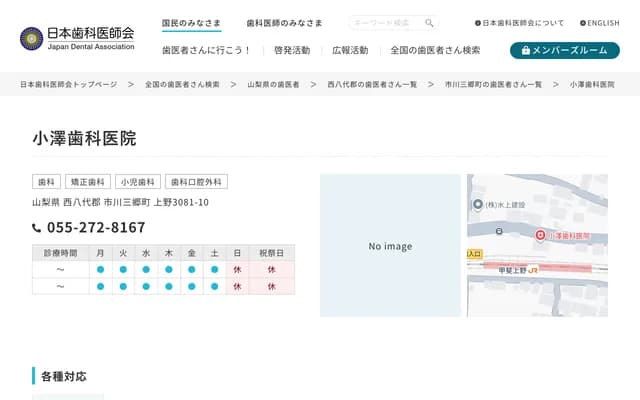Click the phone icon beside 055-272-8167
This screenshot has width=640, height=400.
37,228
